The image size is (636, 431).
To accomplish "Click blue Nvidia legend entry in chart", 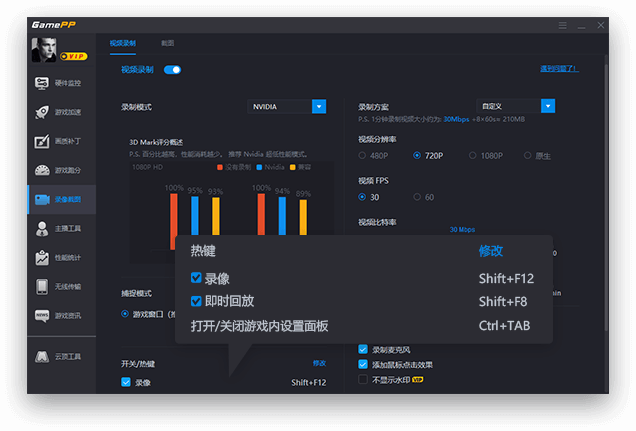I will (271, 167).
